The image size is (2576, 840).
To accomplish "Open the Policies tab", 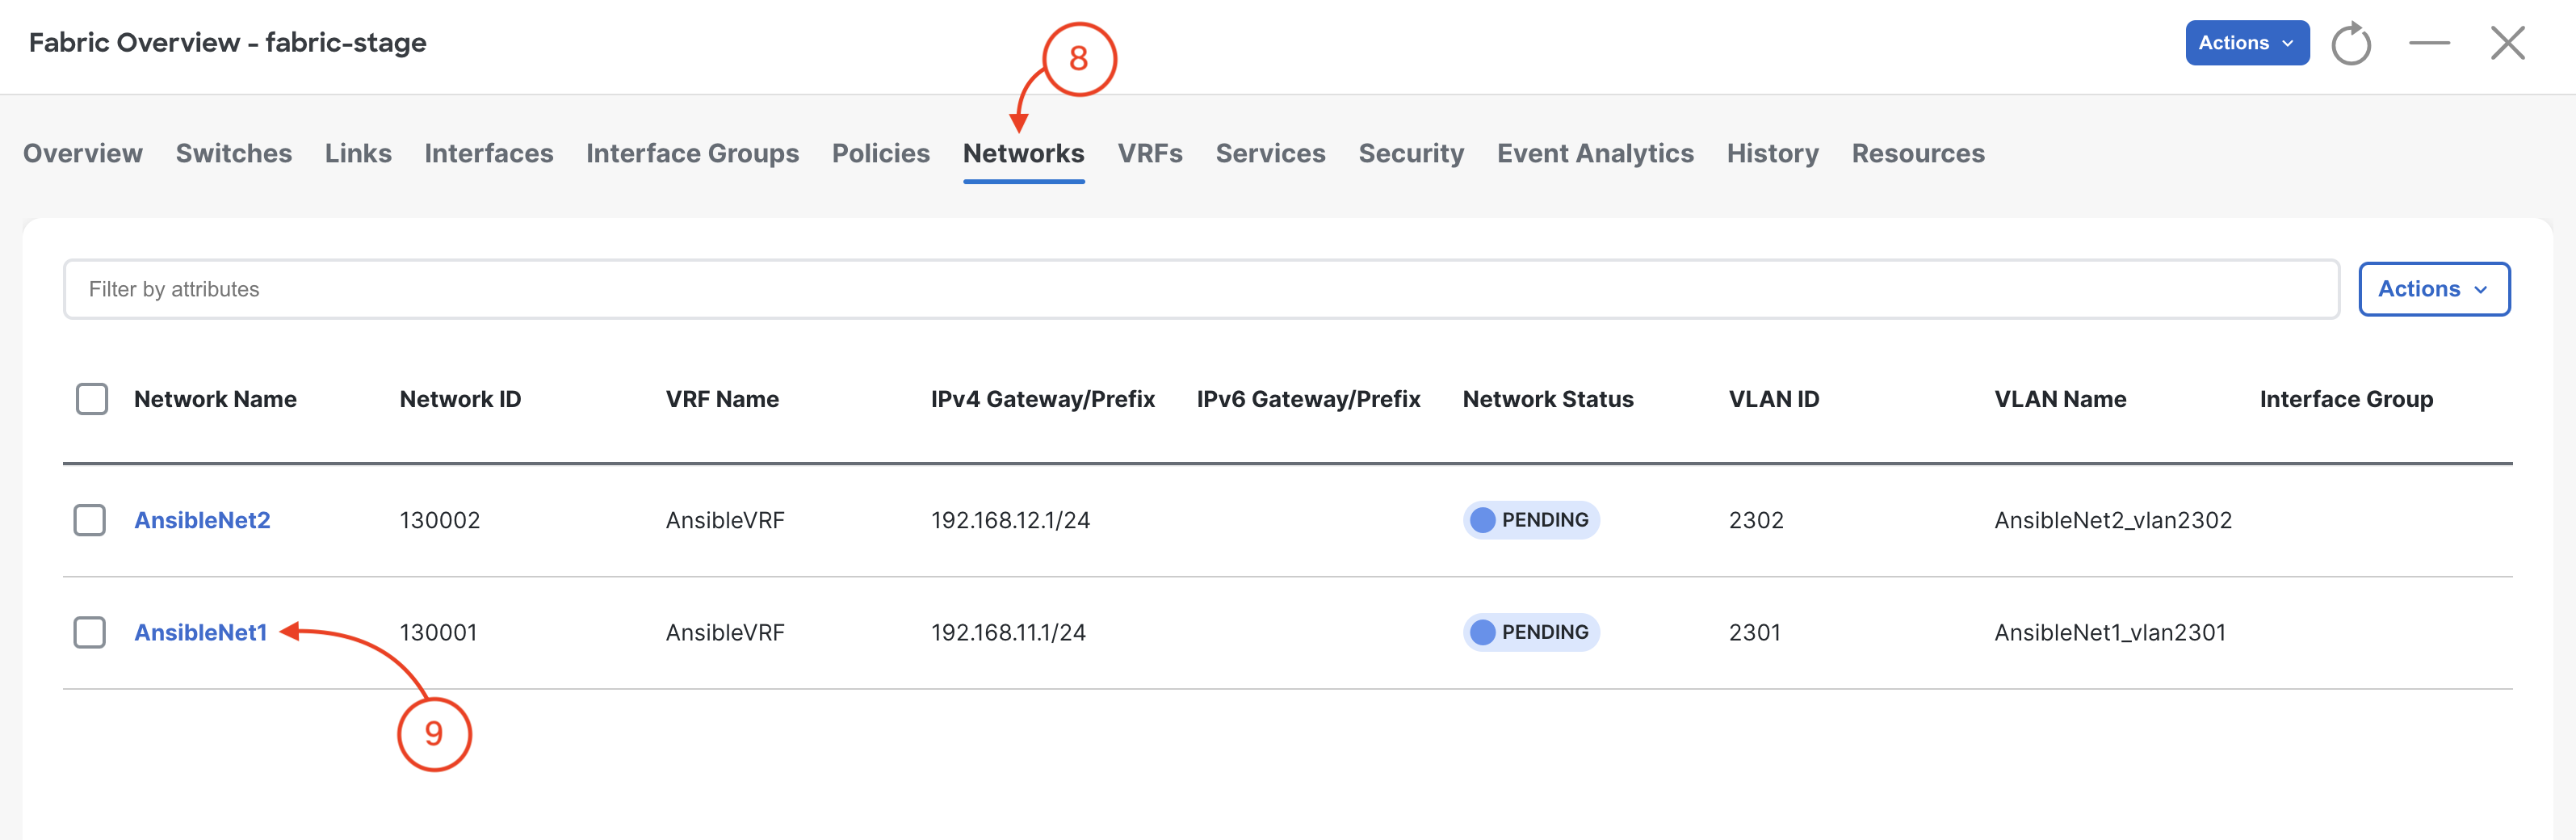I will [881, 153].
